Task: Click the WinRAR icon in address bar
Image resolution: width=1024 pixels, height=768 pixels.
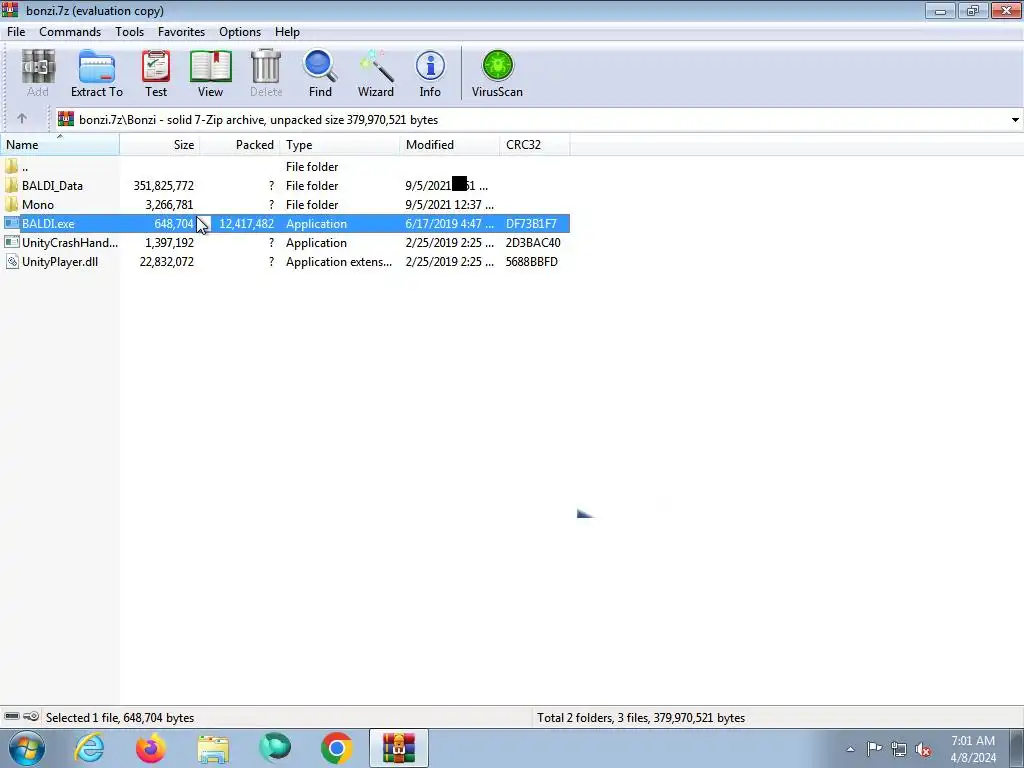Action: click(x=66, y=119)
